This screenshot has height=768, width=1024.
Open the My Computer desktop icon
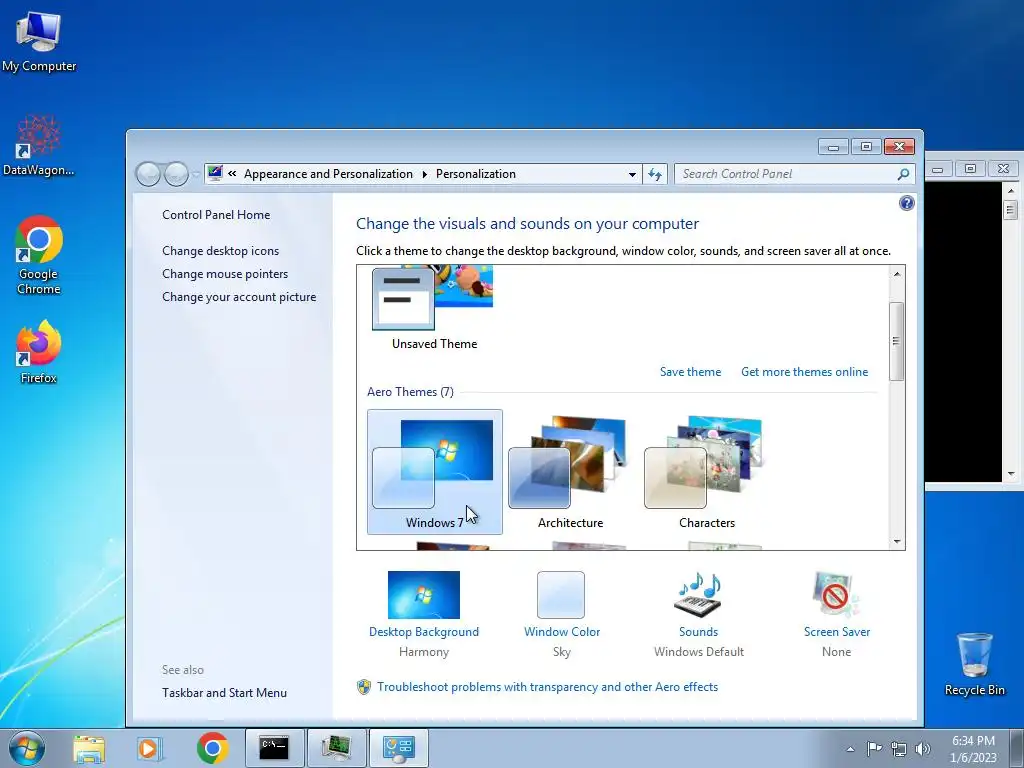pos(39,40)
